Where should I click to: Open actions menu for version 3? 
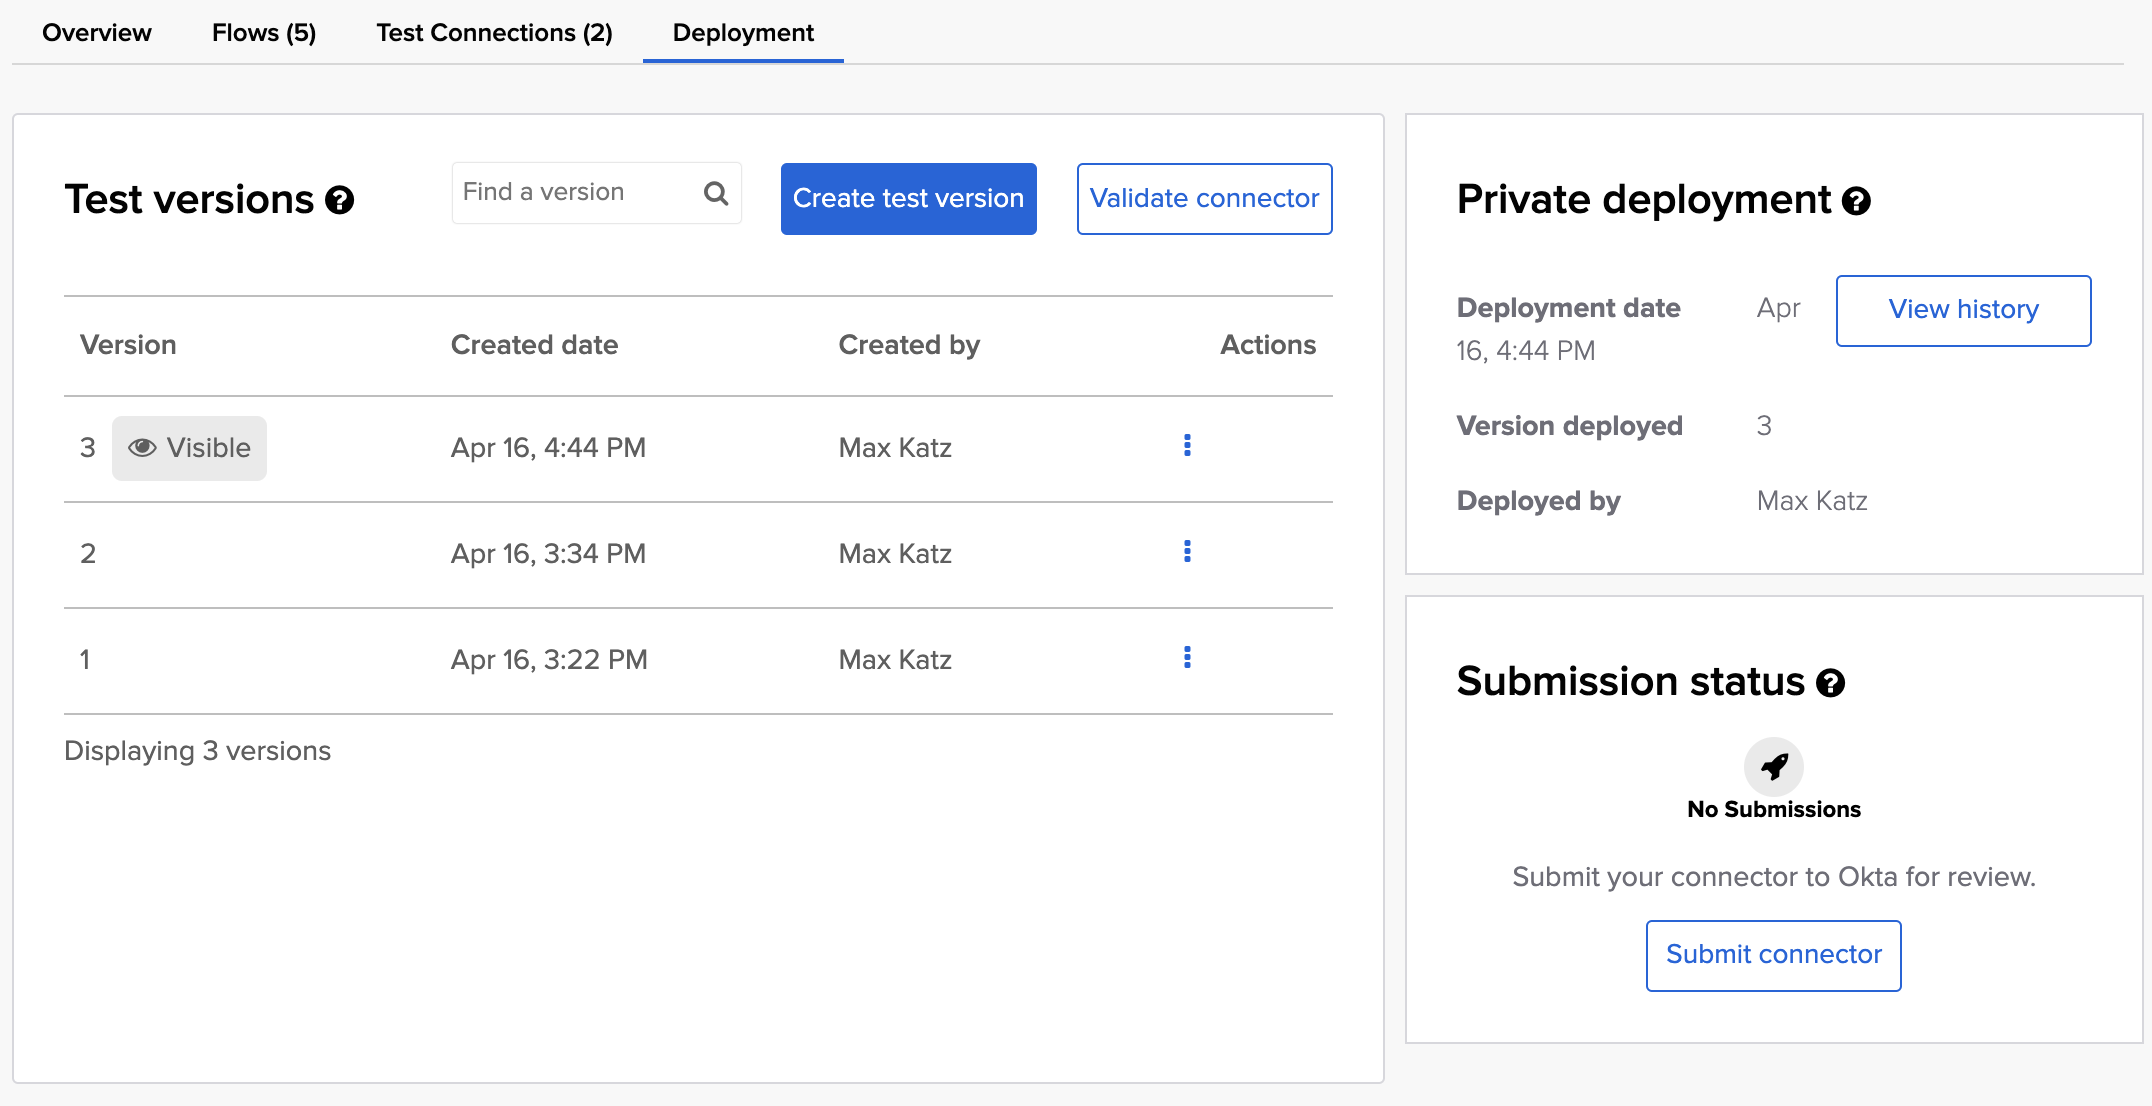pos(1187,445)
